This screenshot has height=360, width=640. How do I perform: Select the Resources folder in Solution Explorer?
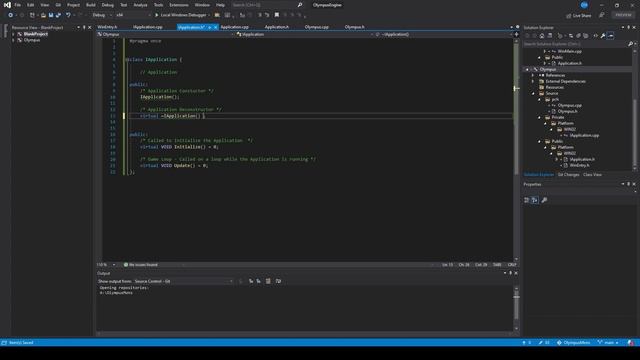pyautogui.click(x=554, y=87)
